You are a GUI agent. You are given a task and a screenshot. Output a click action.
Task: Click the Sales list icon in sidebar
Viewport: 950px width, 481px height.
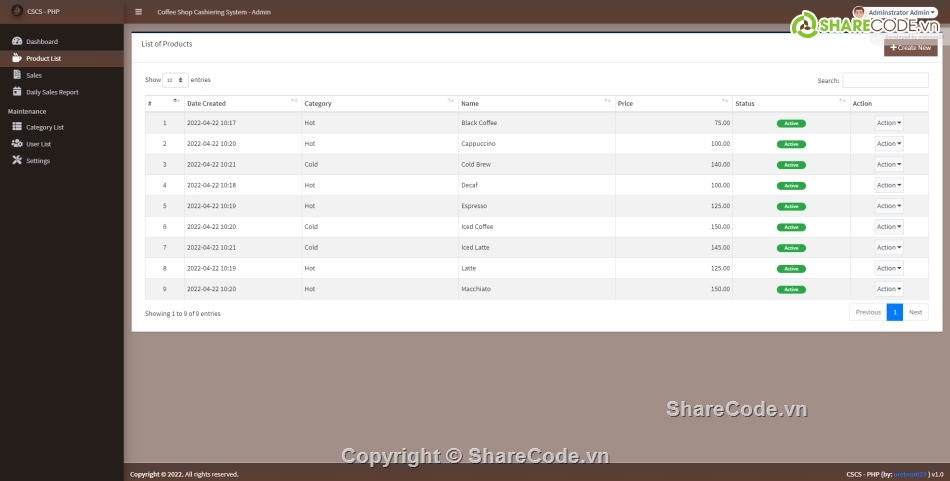17,75
